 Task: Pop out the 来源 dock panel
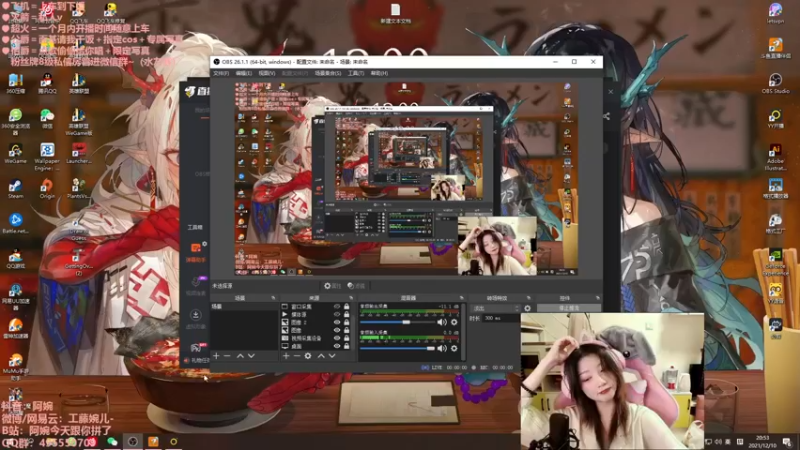[x=351, y=298]
